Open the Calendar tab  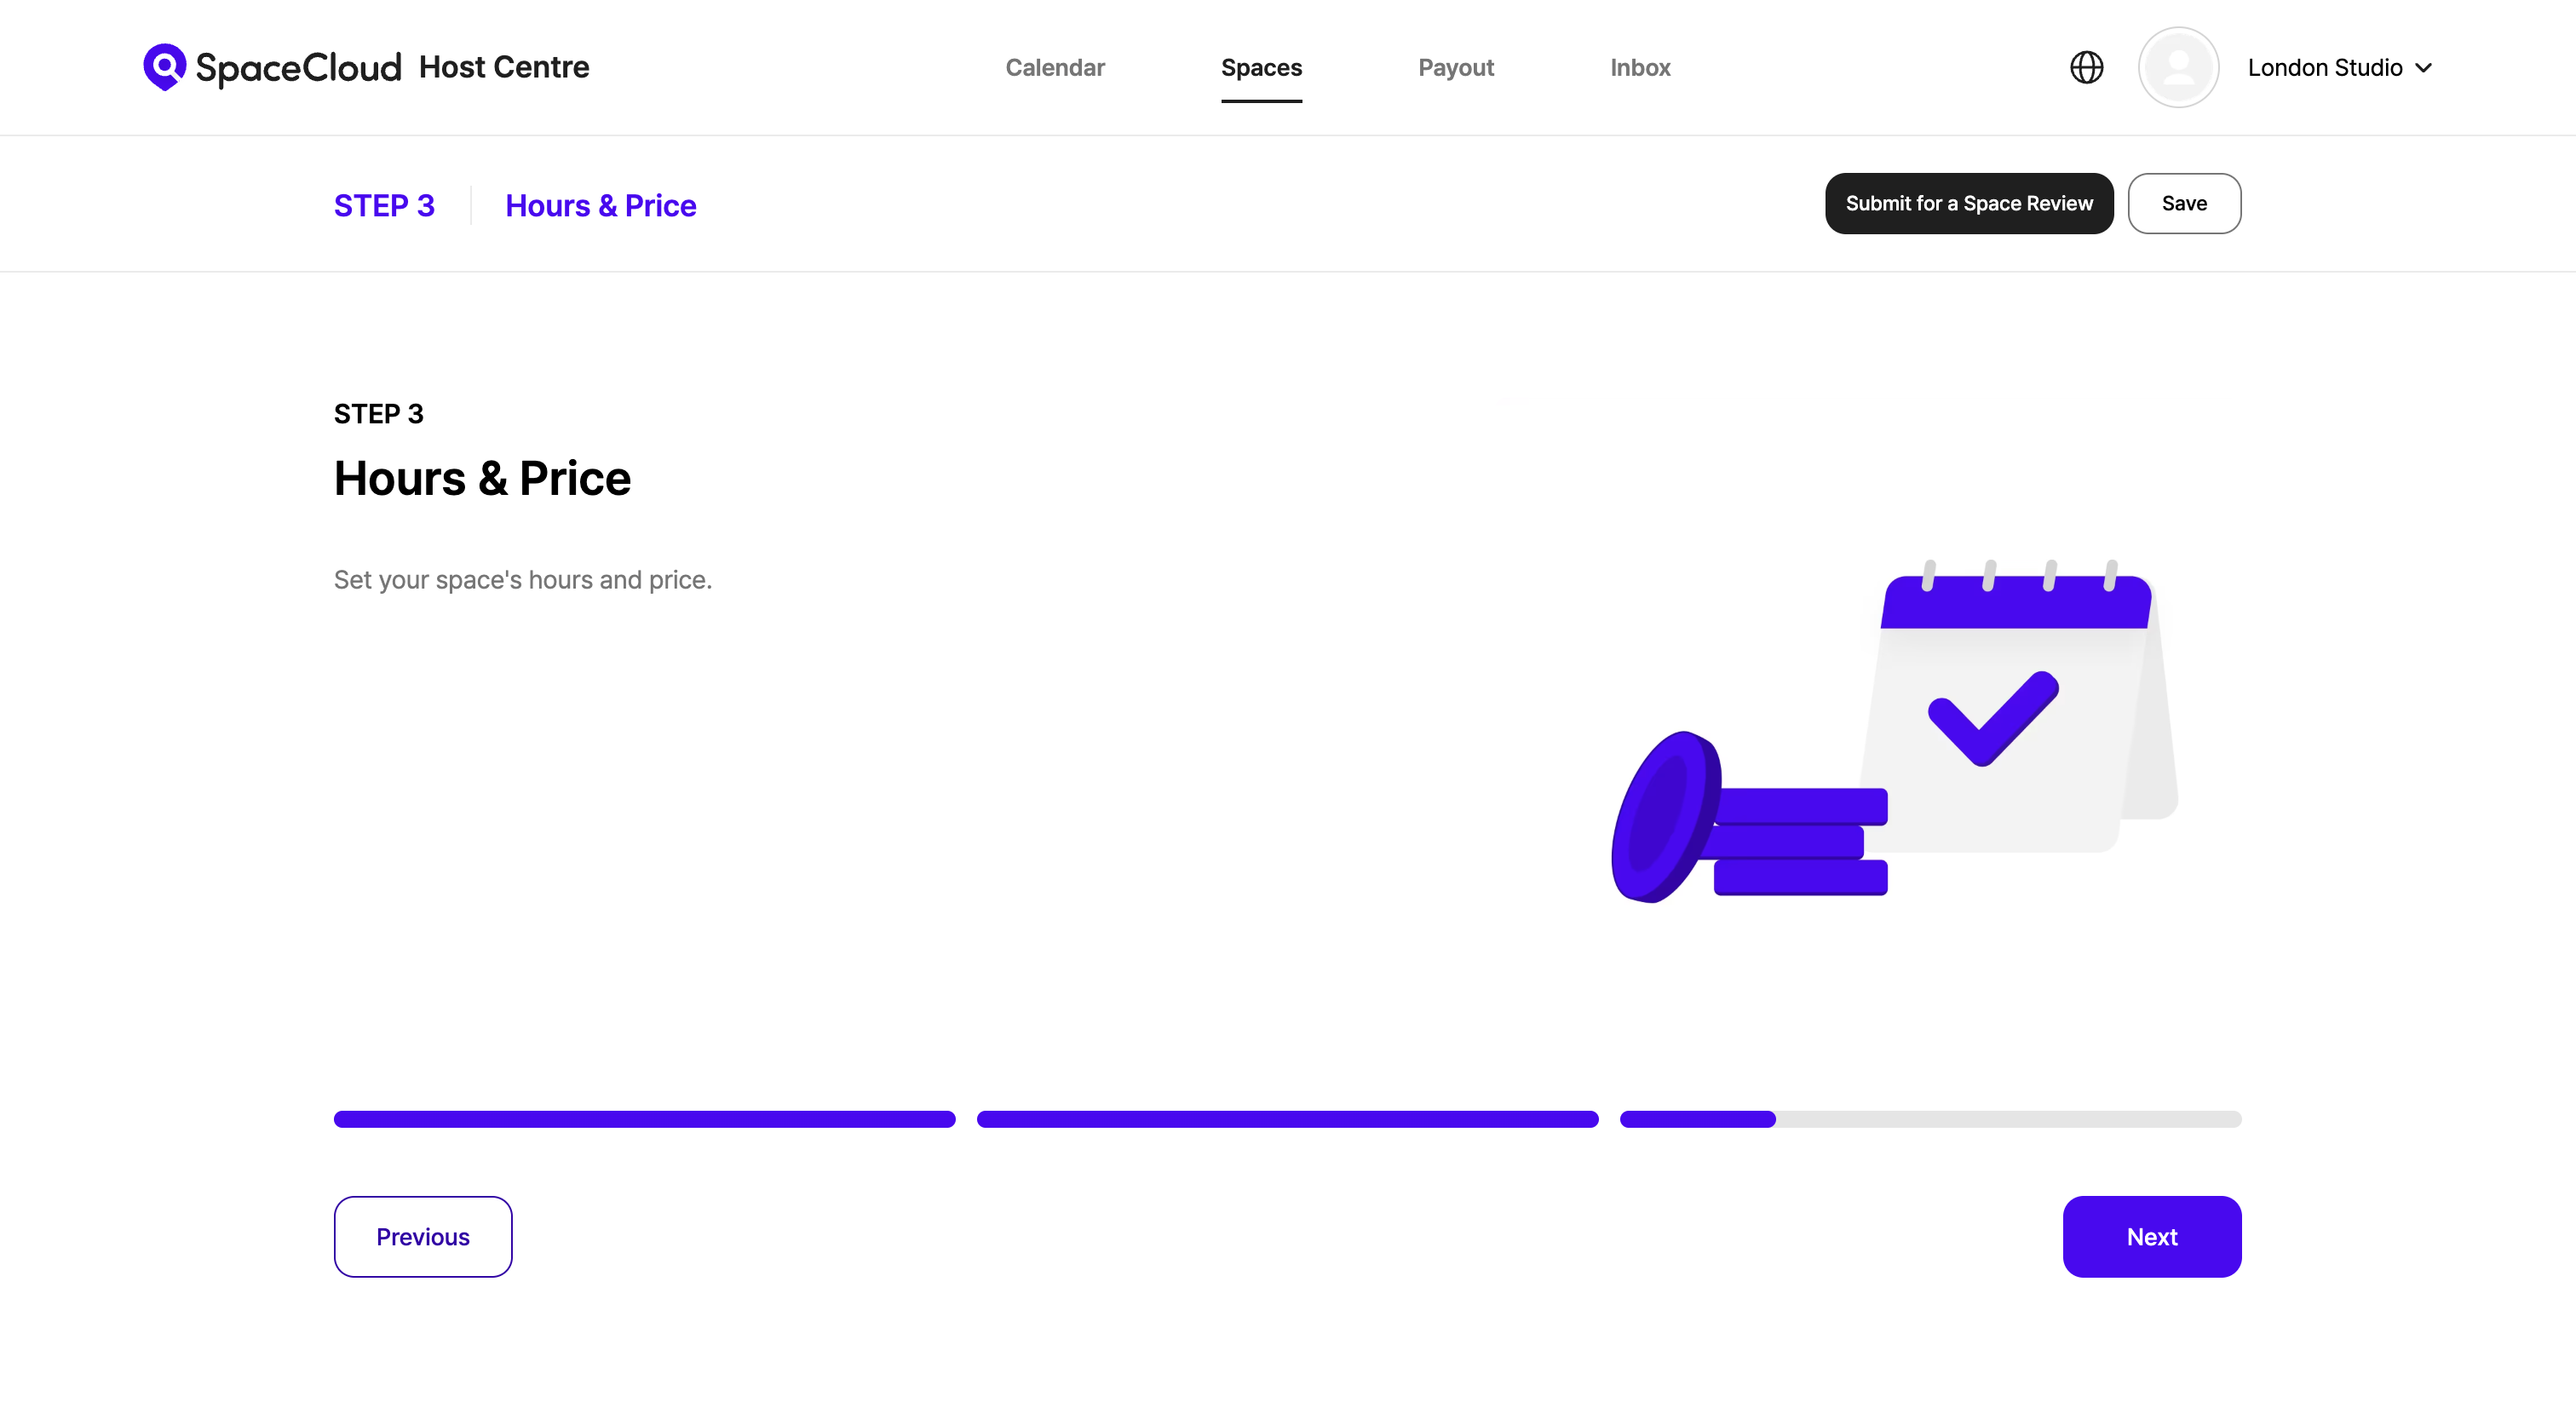(1055, 67)
